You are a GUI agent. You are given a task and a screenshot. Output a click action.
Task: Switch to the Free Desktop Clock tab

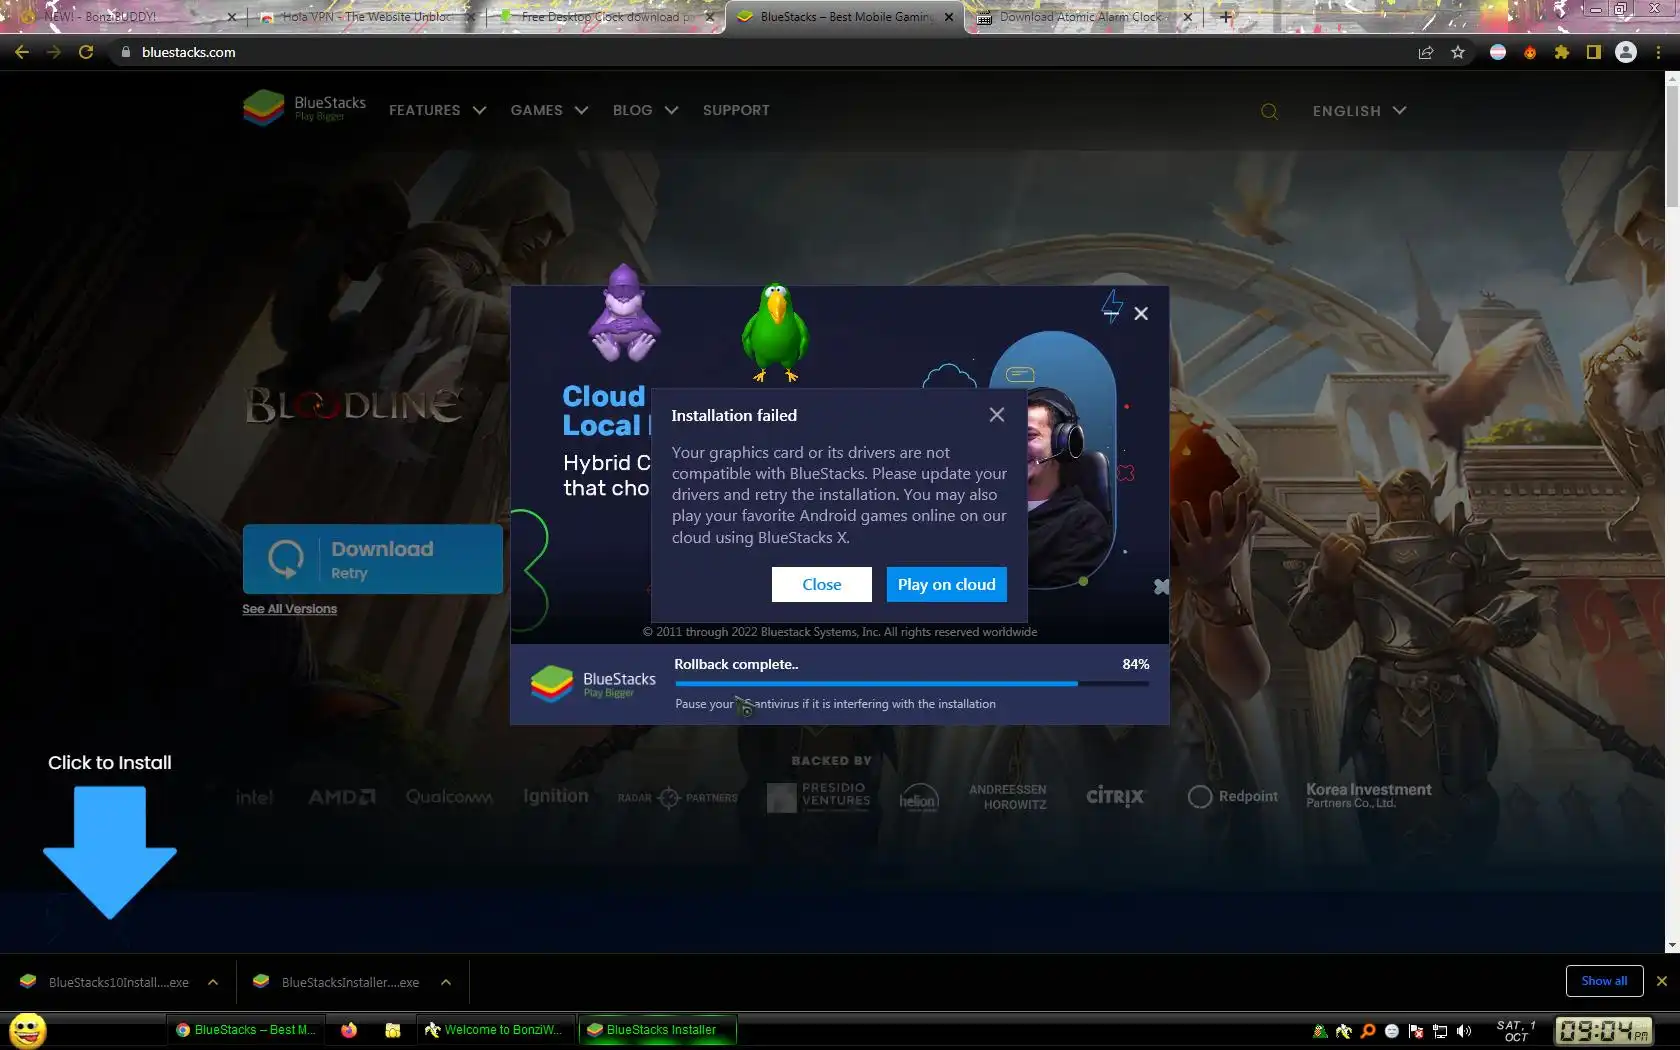coord(604,17)
